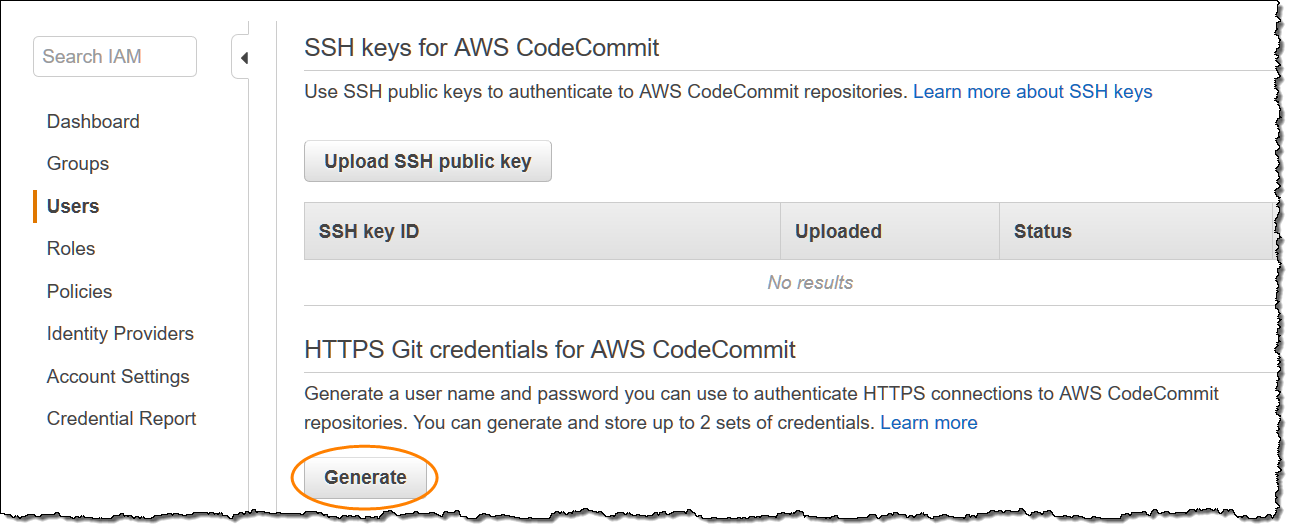Image resolution: width=1292 pixels, height=529 pixels.
Task: Click the Generate button
Action: (x=365, y=477)
